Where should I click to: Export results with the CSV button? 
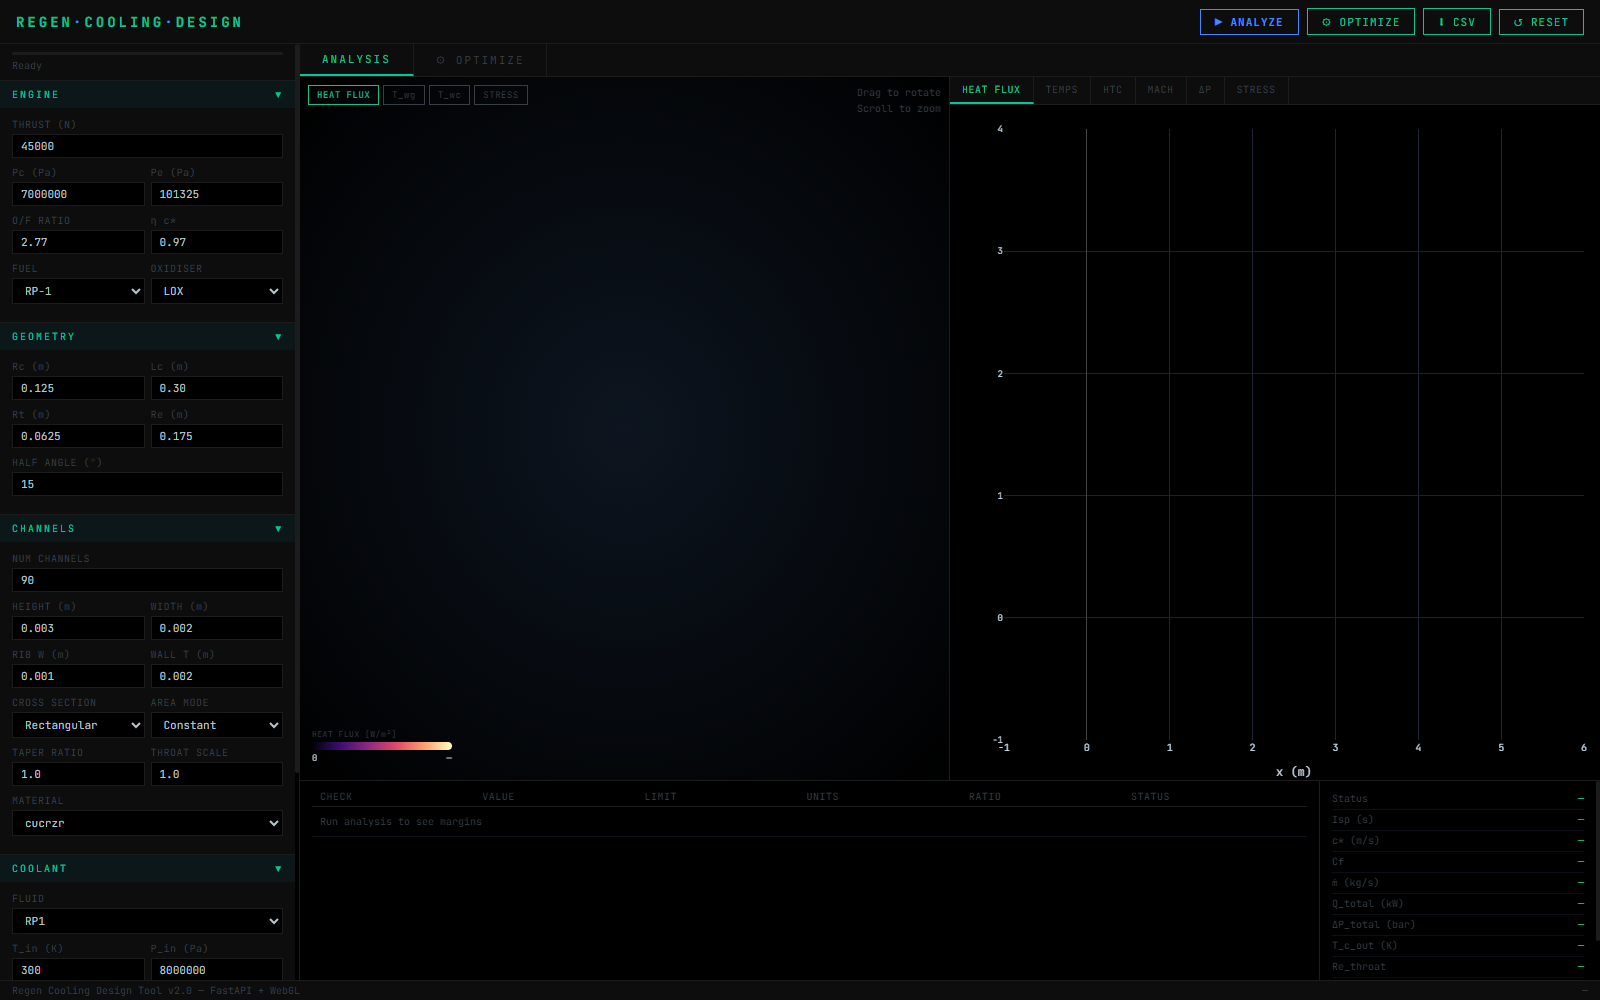point(1457,22)
